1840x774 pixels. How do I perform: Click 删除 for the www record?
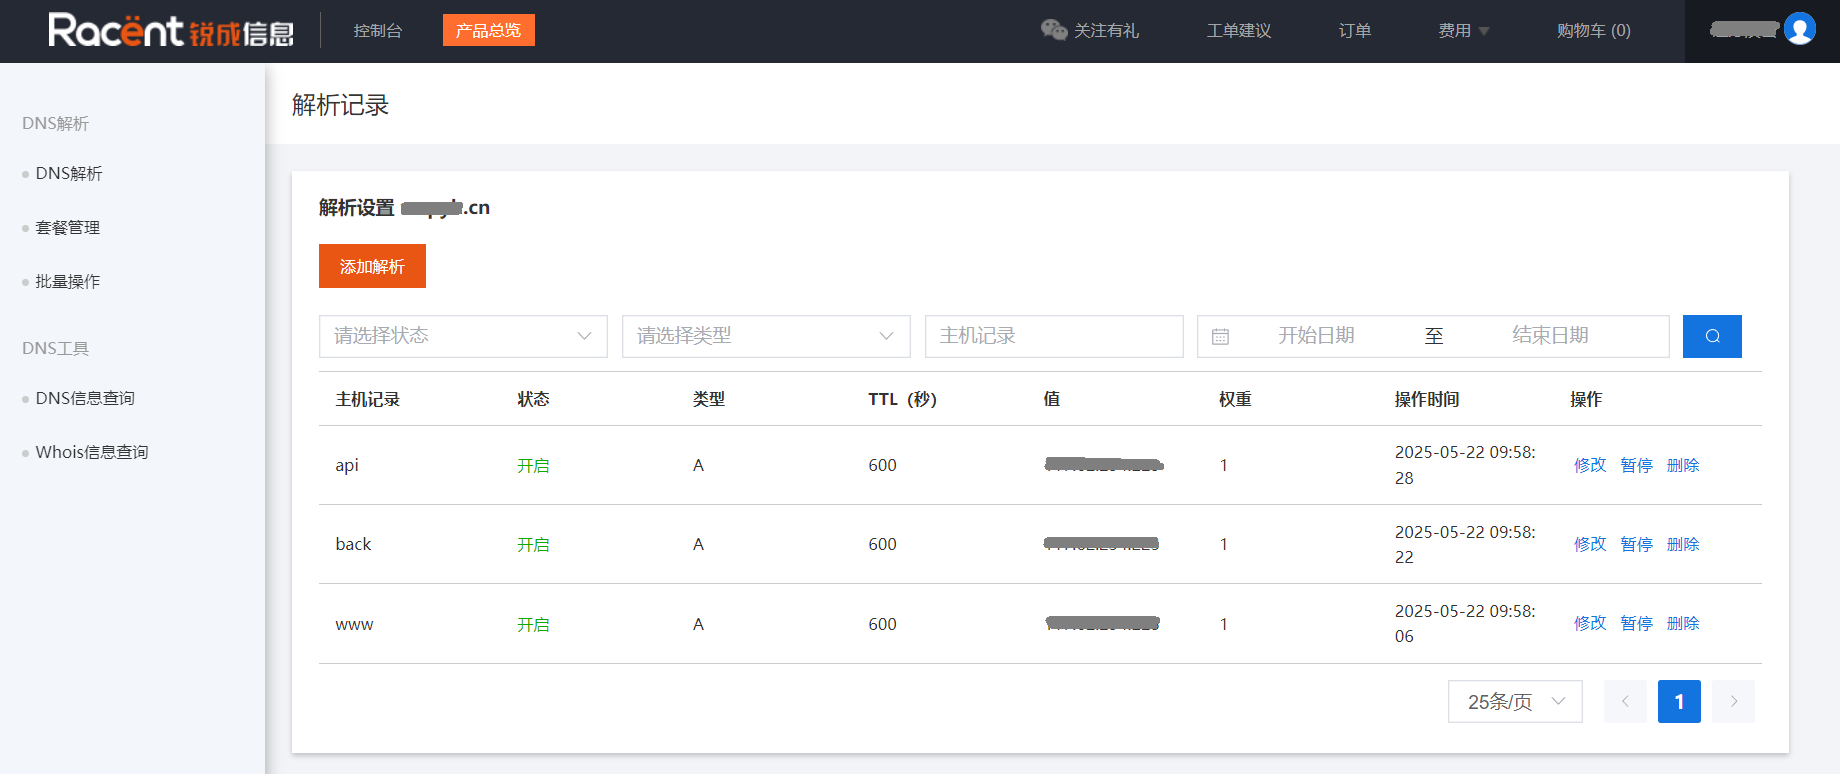pos(1683,623)
